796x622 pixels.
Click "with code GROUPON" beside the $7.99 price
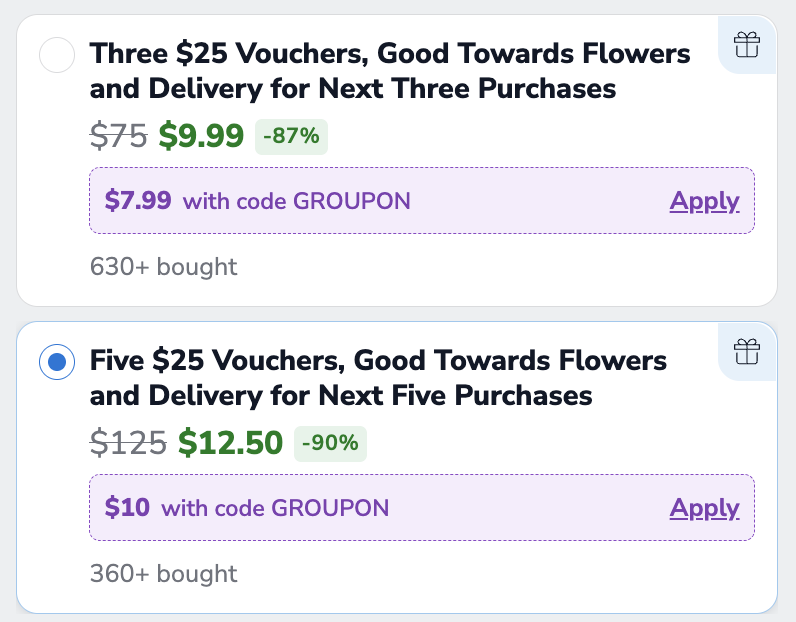click(x=296, y=201)
